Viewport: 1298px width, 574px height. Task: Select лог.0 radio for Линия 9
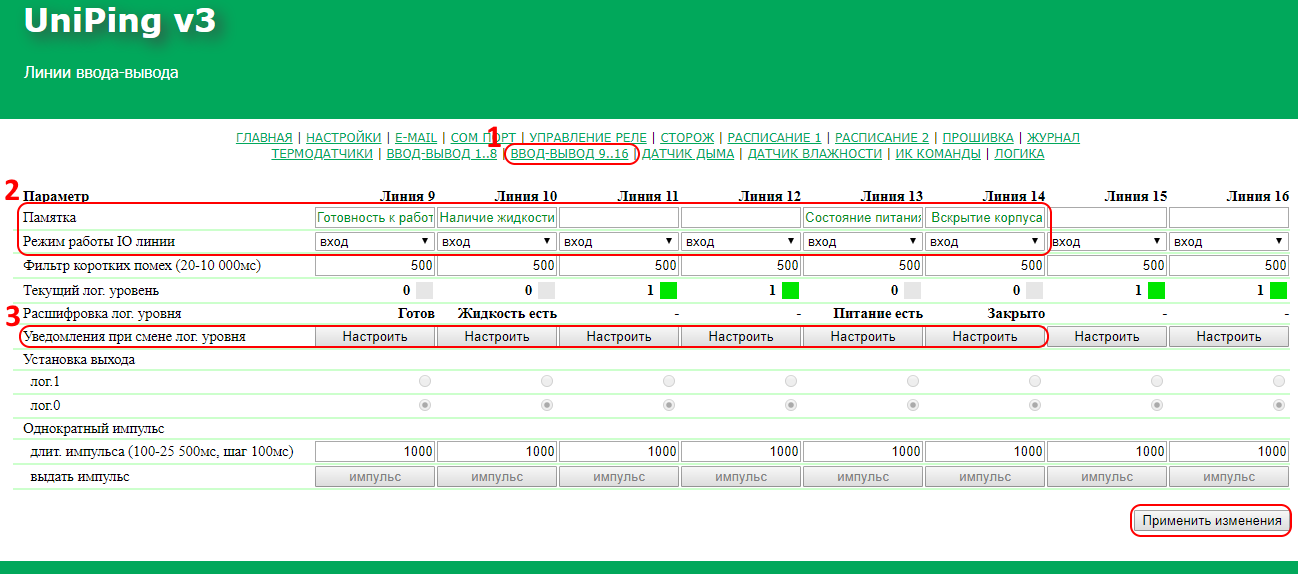point(425,406)
